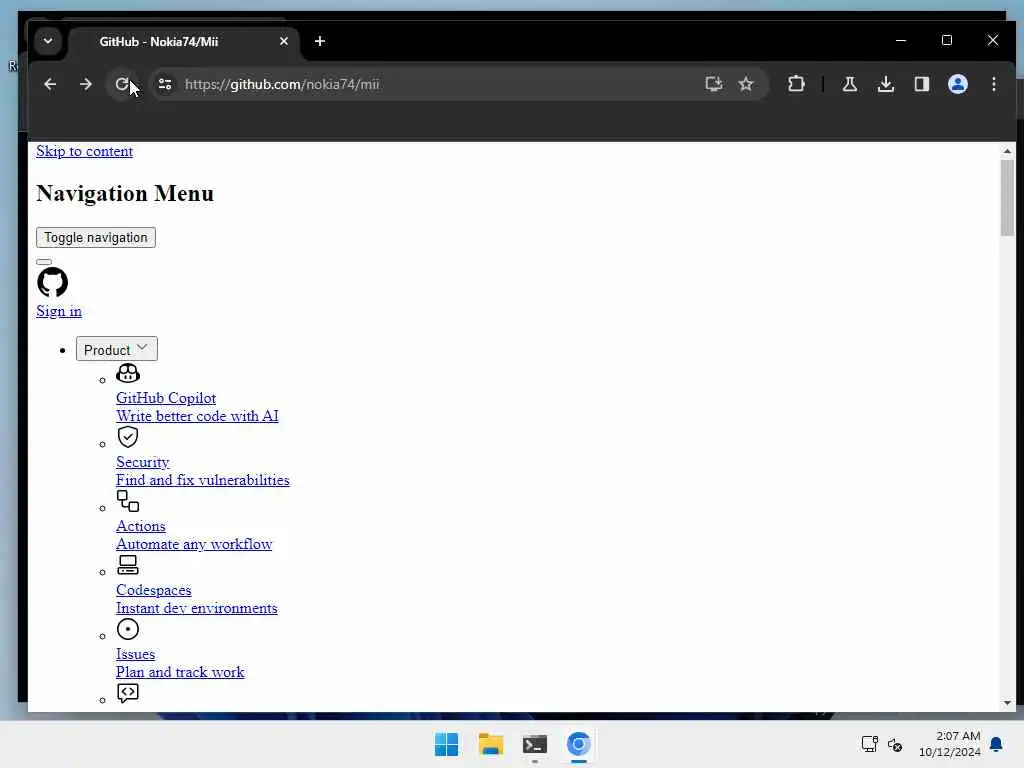The width and height of the screenshot is (1024, 768).
Task: Go back to previous page
Action: tap(50, 84)
